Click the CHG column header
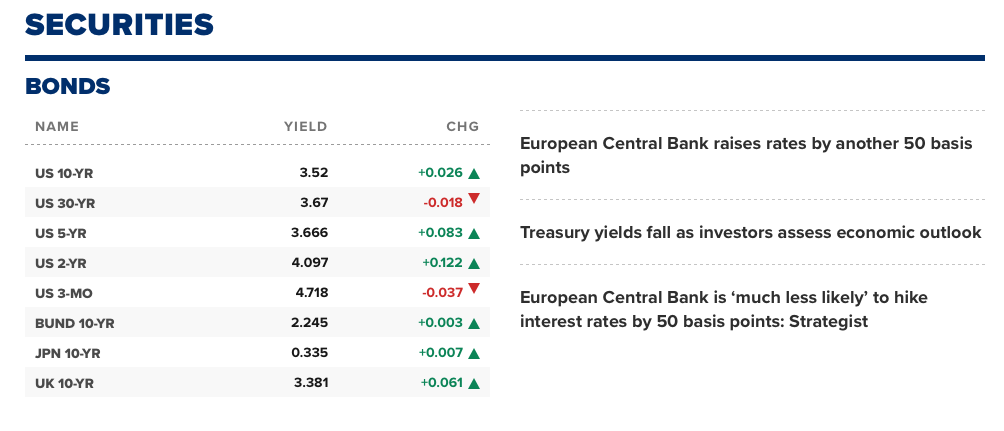 point(462,127)
